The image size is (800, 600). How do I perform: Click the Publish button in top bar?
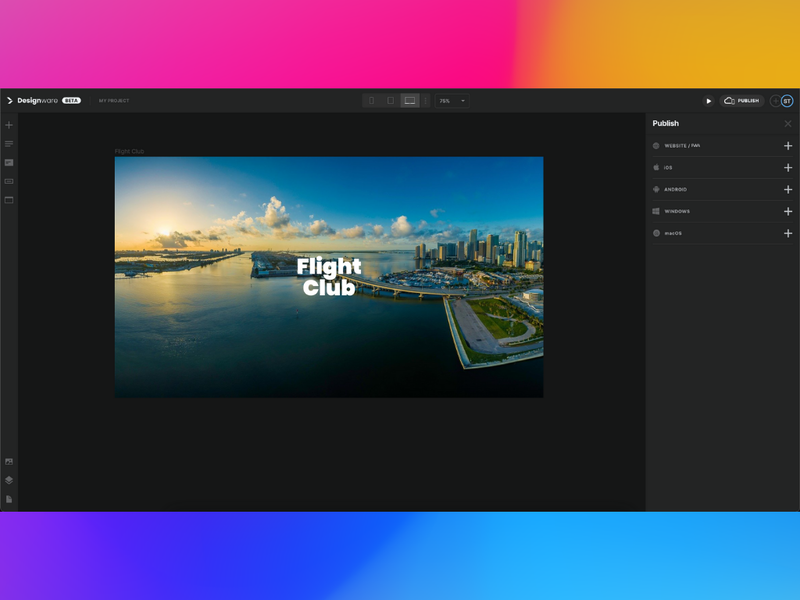pyautogui.click(x=742, y=101)
